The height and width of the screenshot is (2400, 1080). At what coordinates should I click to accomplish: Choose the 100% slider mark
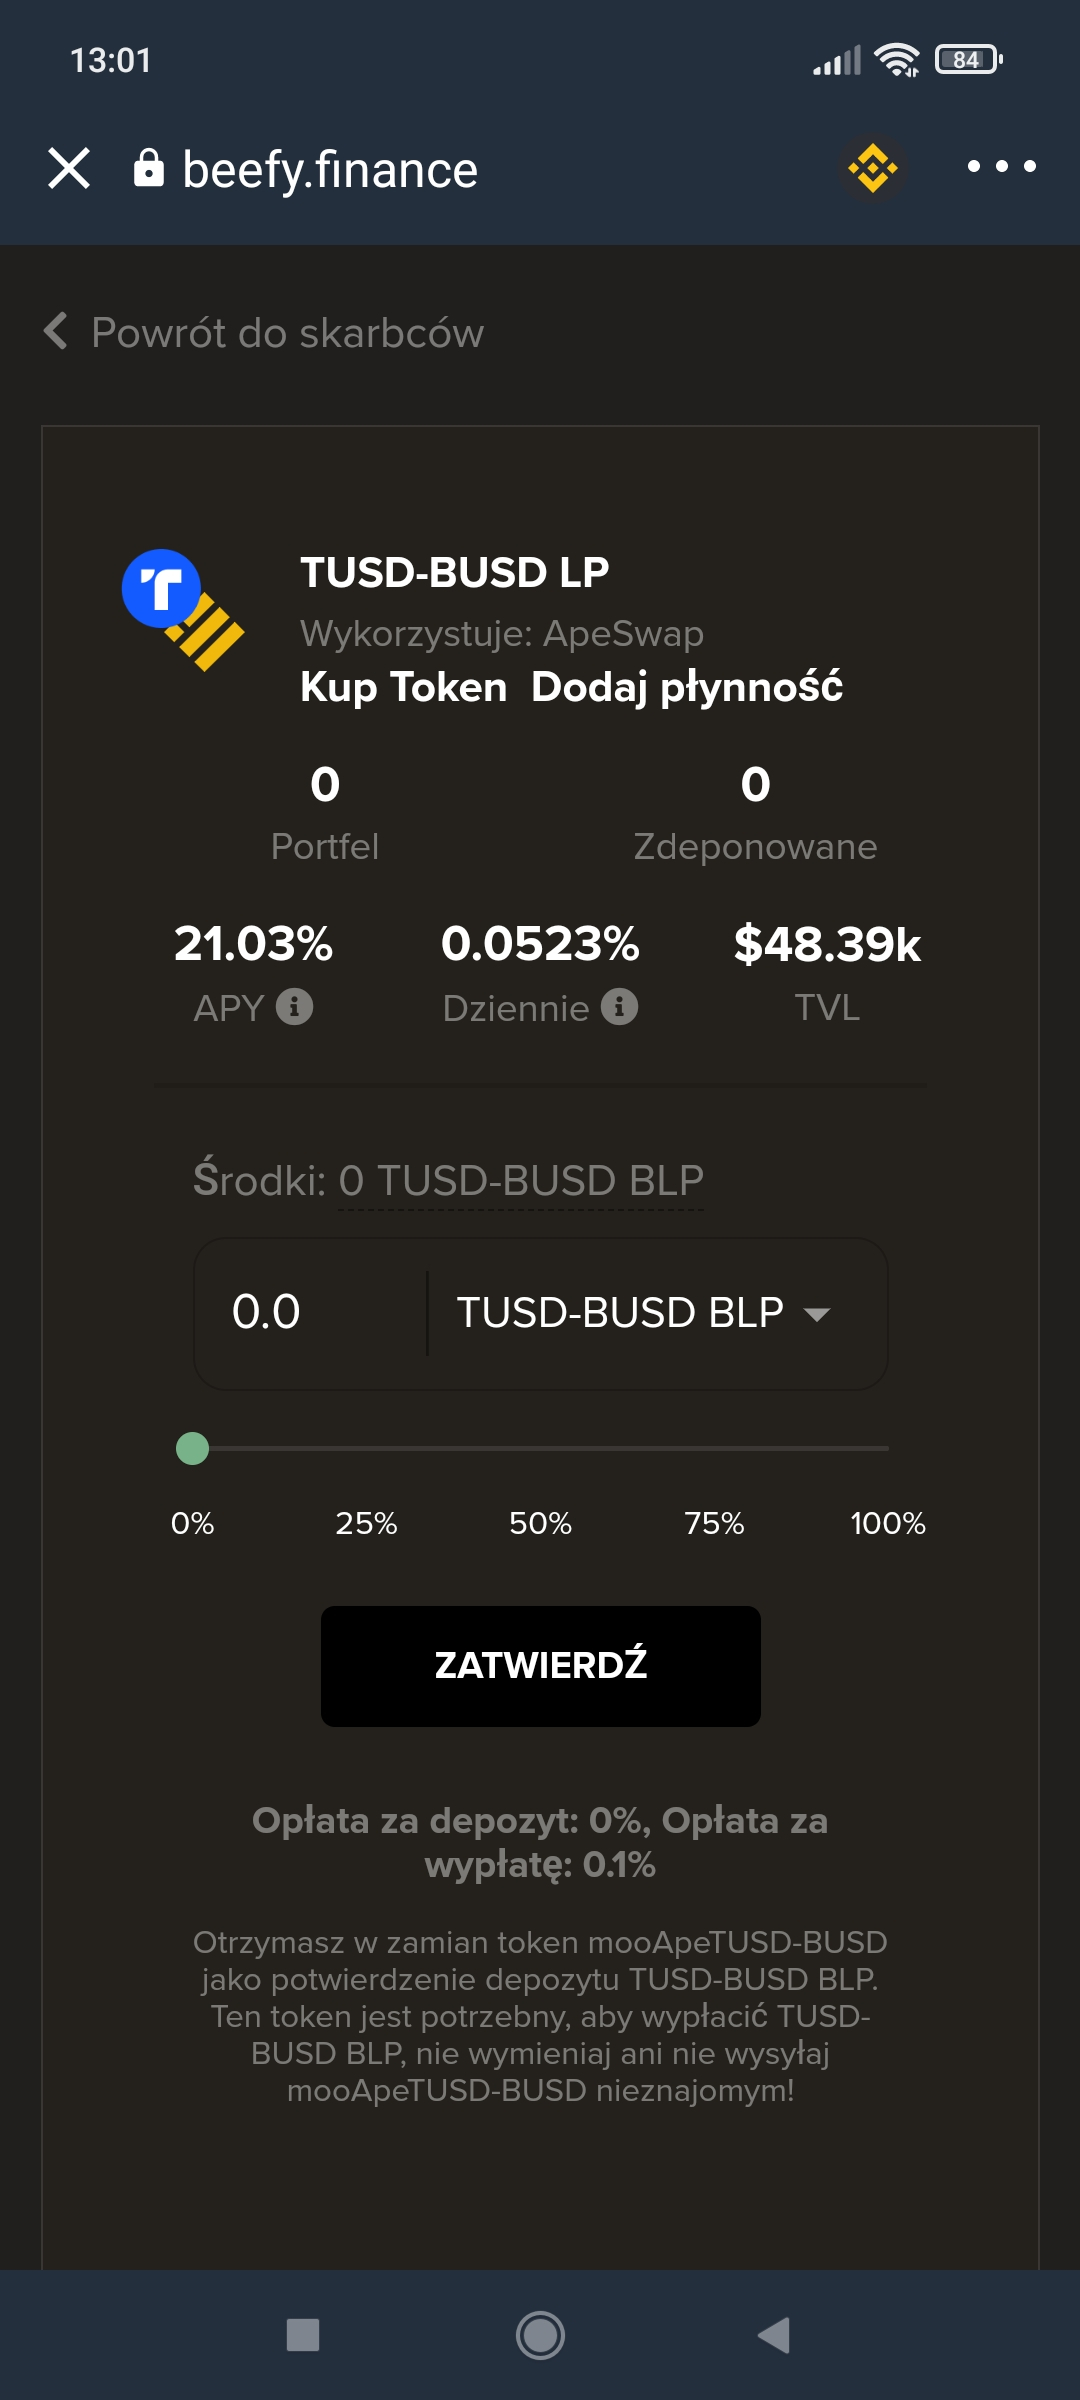click(888, 1523)
